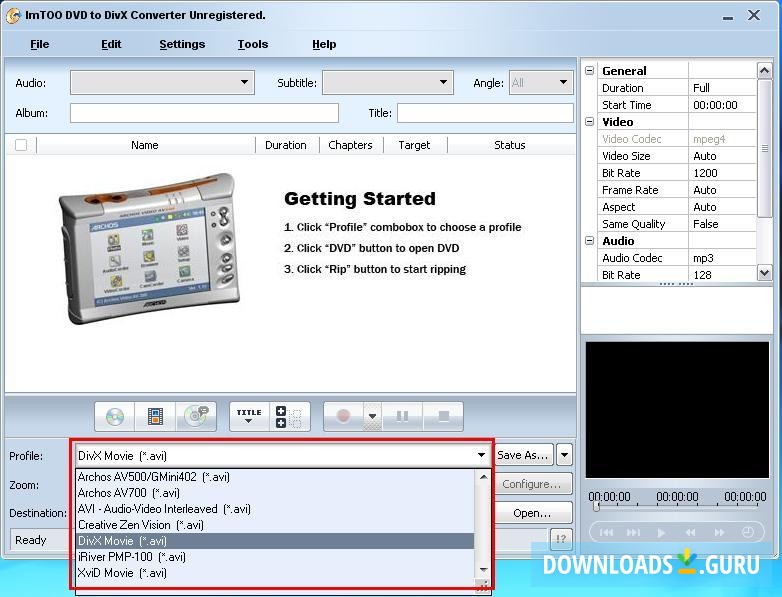
Task: Open the Rip options arrow
Action: [x=372, y=416]
